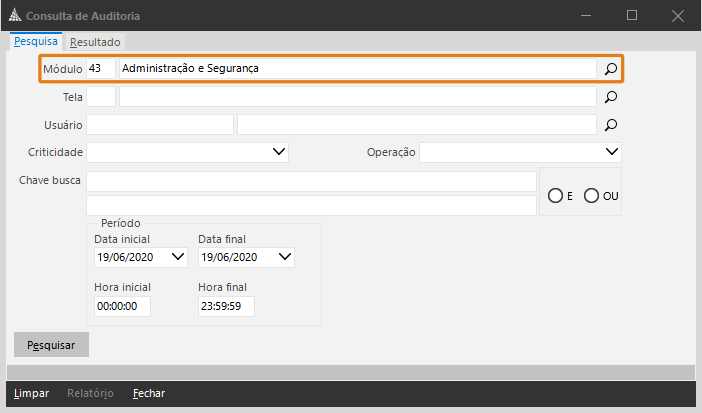
Task: Click the Módulo code field containing 43
Action: [100, 69]
